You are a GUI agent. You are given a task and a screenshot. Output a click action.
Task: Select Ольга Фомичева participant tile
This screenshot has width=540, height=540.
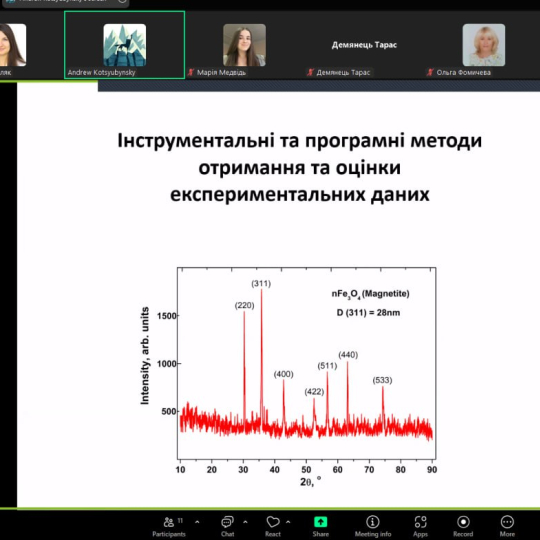[x=482, y=45]
